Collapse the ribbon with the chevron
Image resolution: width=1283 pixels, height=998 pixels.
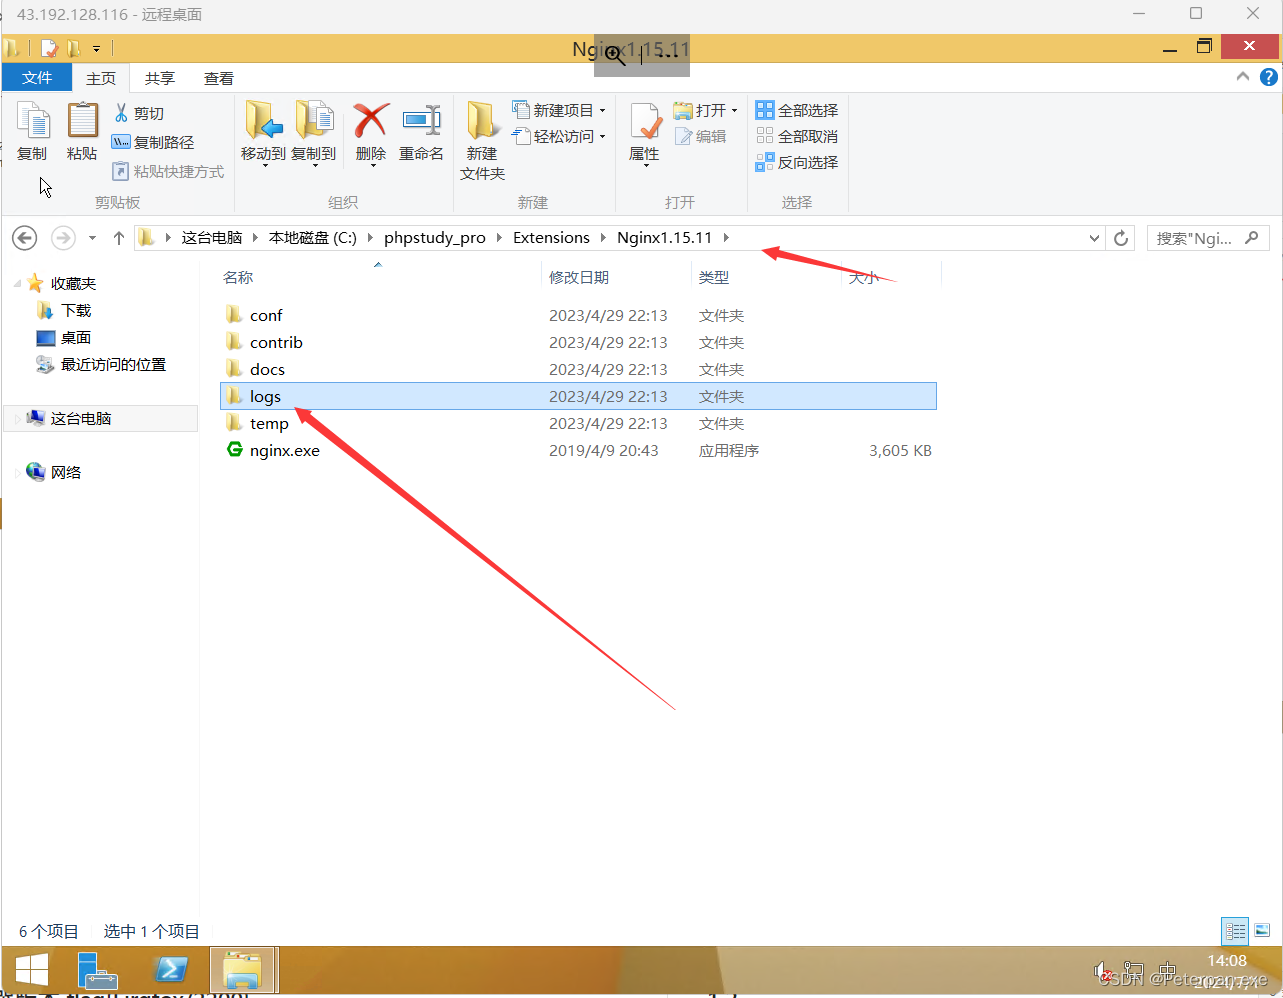pyautogui.click(x=1243, y=77)
